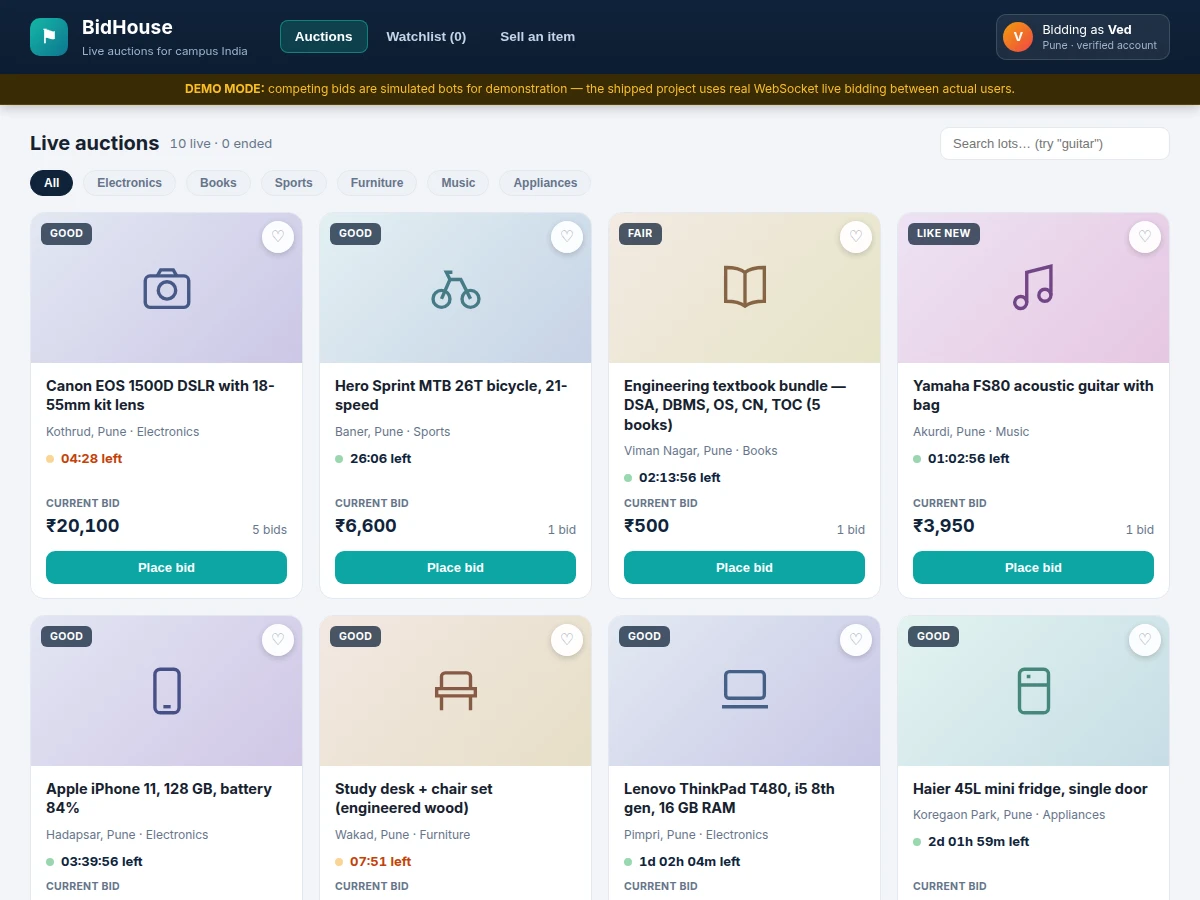The height and width of the screenshot is (900, 1200).
Task: Click the 04:28 left countdown
Action: (x=91, y=459)
